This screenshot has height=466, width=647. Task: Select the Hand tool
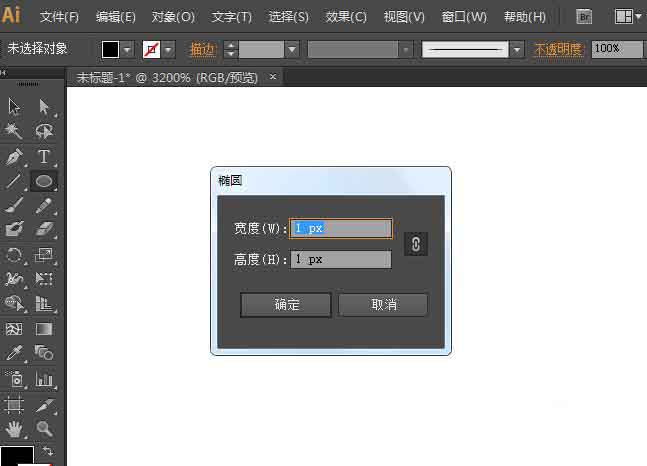pyautogui.click(x=14, y=429)
